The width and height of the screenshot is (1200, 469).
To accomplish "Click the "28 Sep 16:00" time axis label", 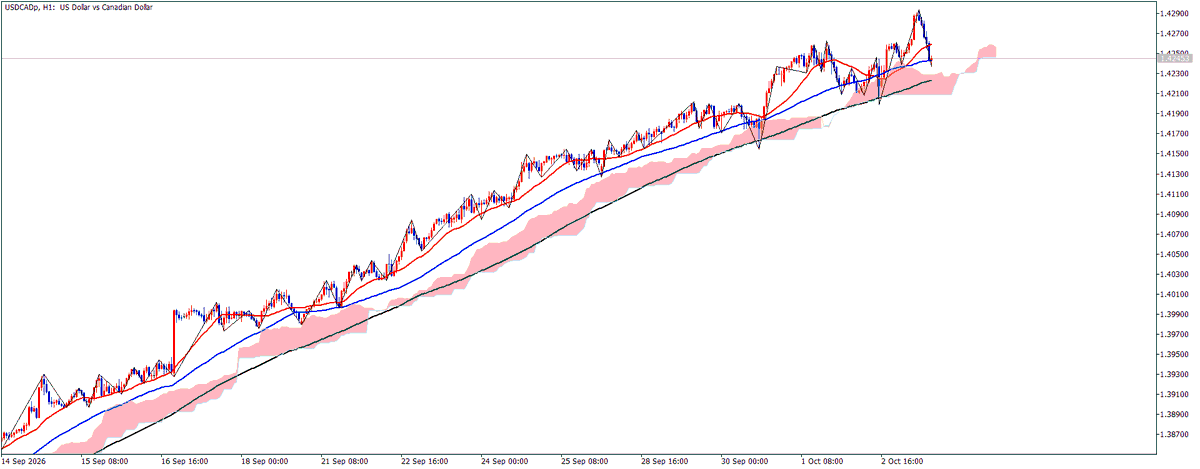I will (x=664, y=462).
